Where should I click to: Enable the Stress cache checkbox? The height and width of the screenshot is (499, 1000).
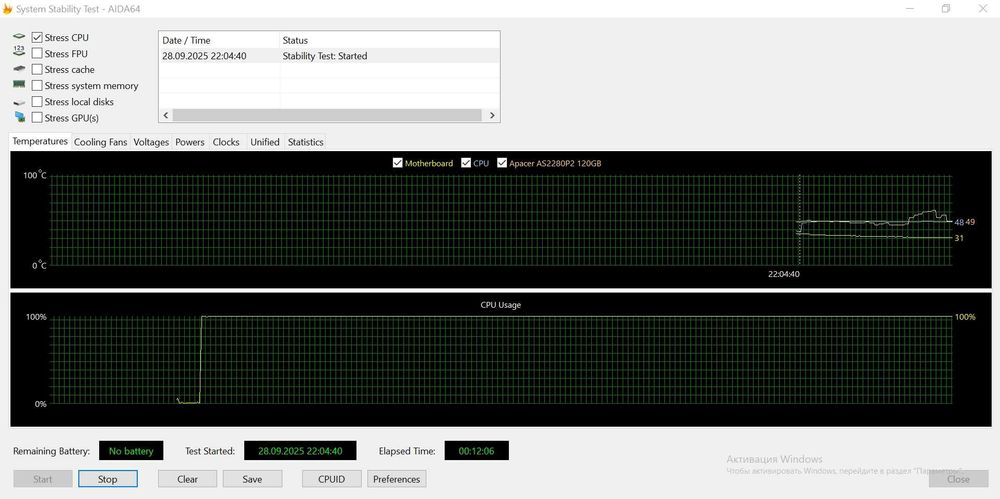pos(37,70)
